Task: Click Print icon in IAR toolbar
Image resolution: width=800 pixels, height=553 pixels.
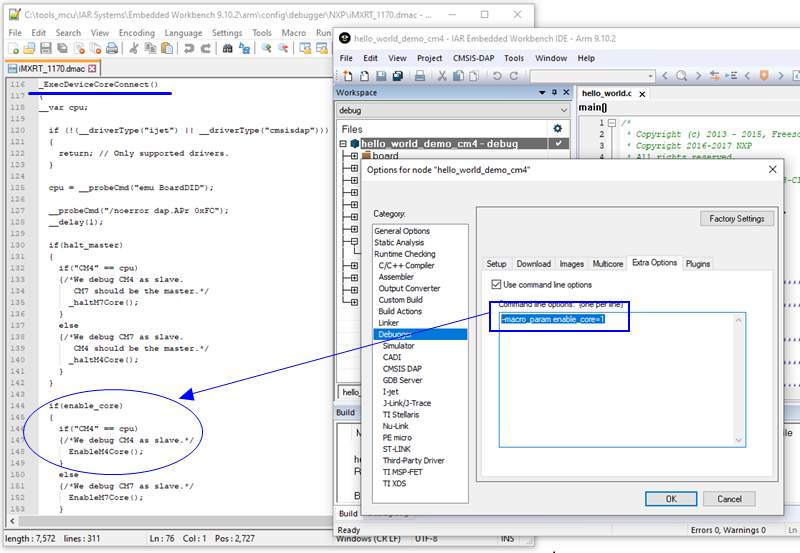Action: [420, 76]
